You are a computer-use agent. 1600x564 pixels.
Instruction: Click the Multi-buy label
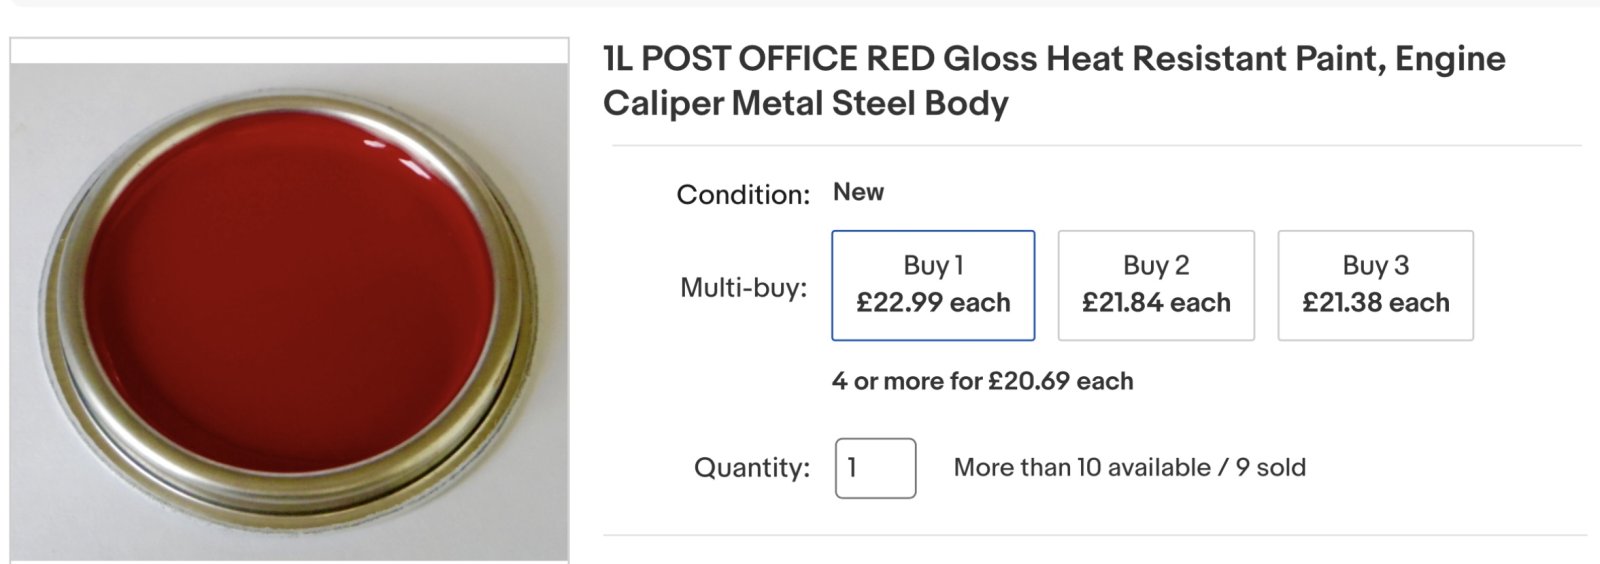[x=744, y=288]
